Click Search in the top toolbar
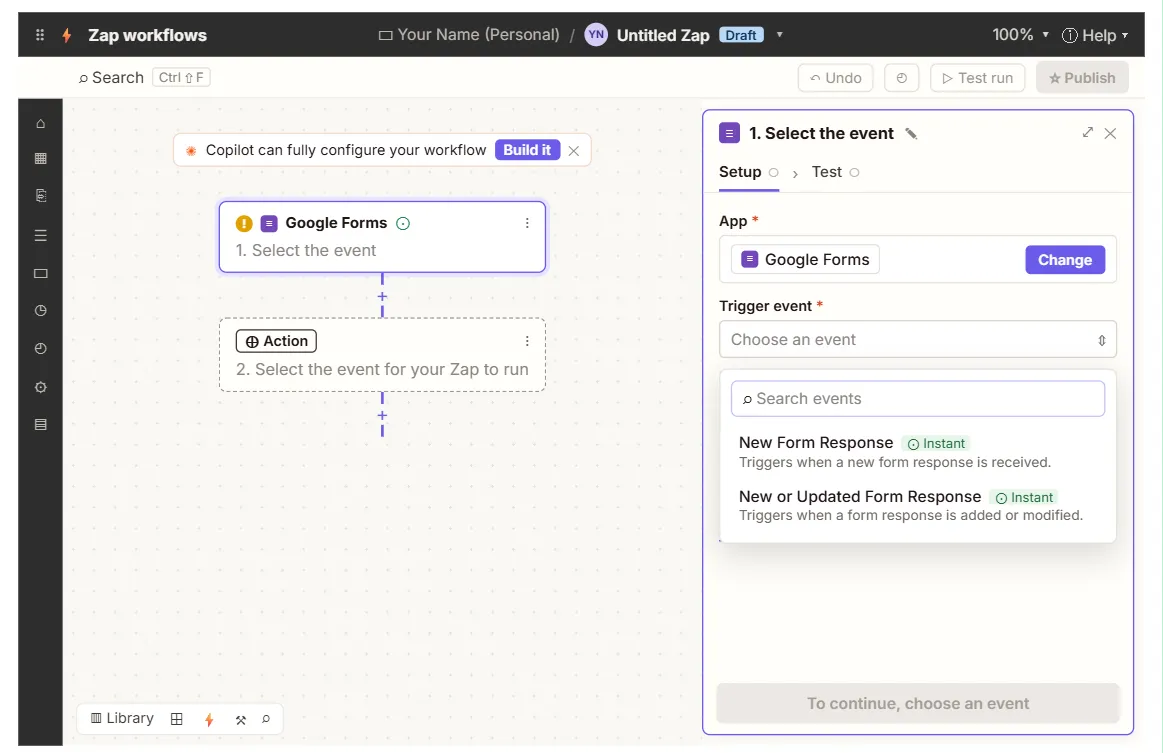This screenshot has height=753, width=1163. pos(111,78)
